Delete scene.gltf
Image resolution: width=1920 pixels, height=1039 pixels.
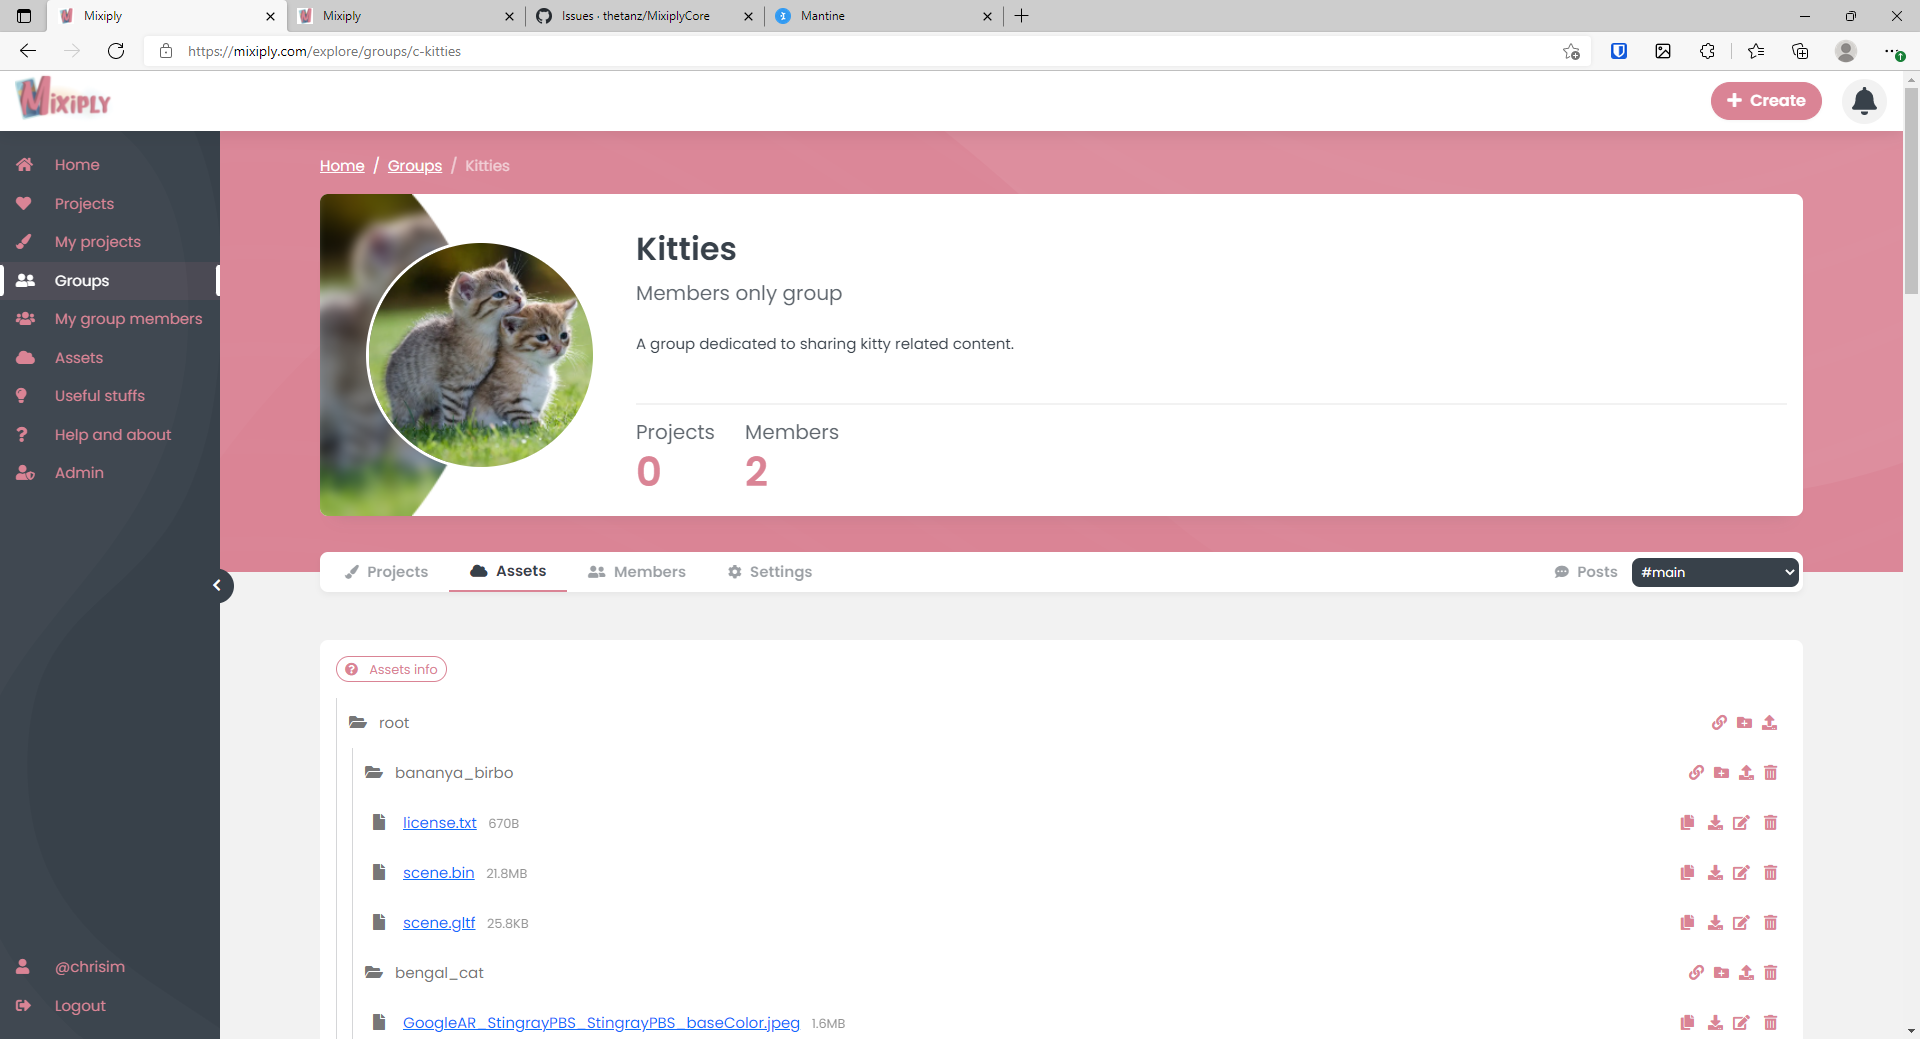[x=1771, y=922]
